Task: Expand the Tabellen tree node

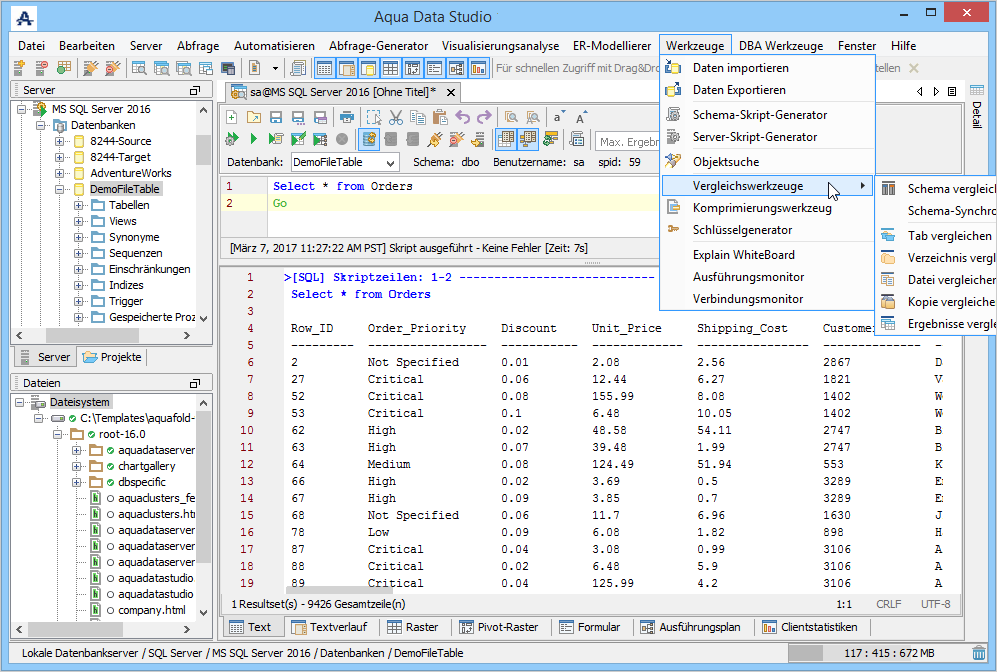Action: 79,205
